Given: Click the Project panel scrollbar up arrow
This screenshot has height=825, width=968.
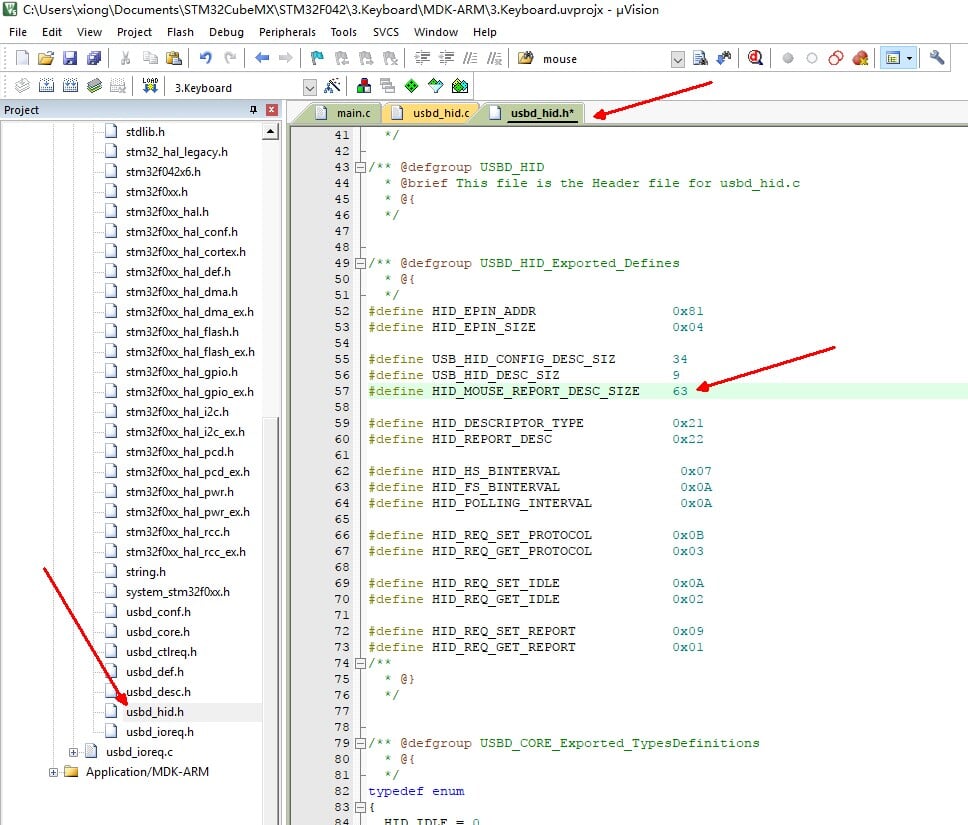Looking at the screenshot, I should point(270,131).
